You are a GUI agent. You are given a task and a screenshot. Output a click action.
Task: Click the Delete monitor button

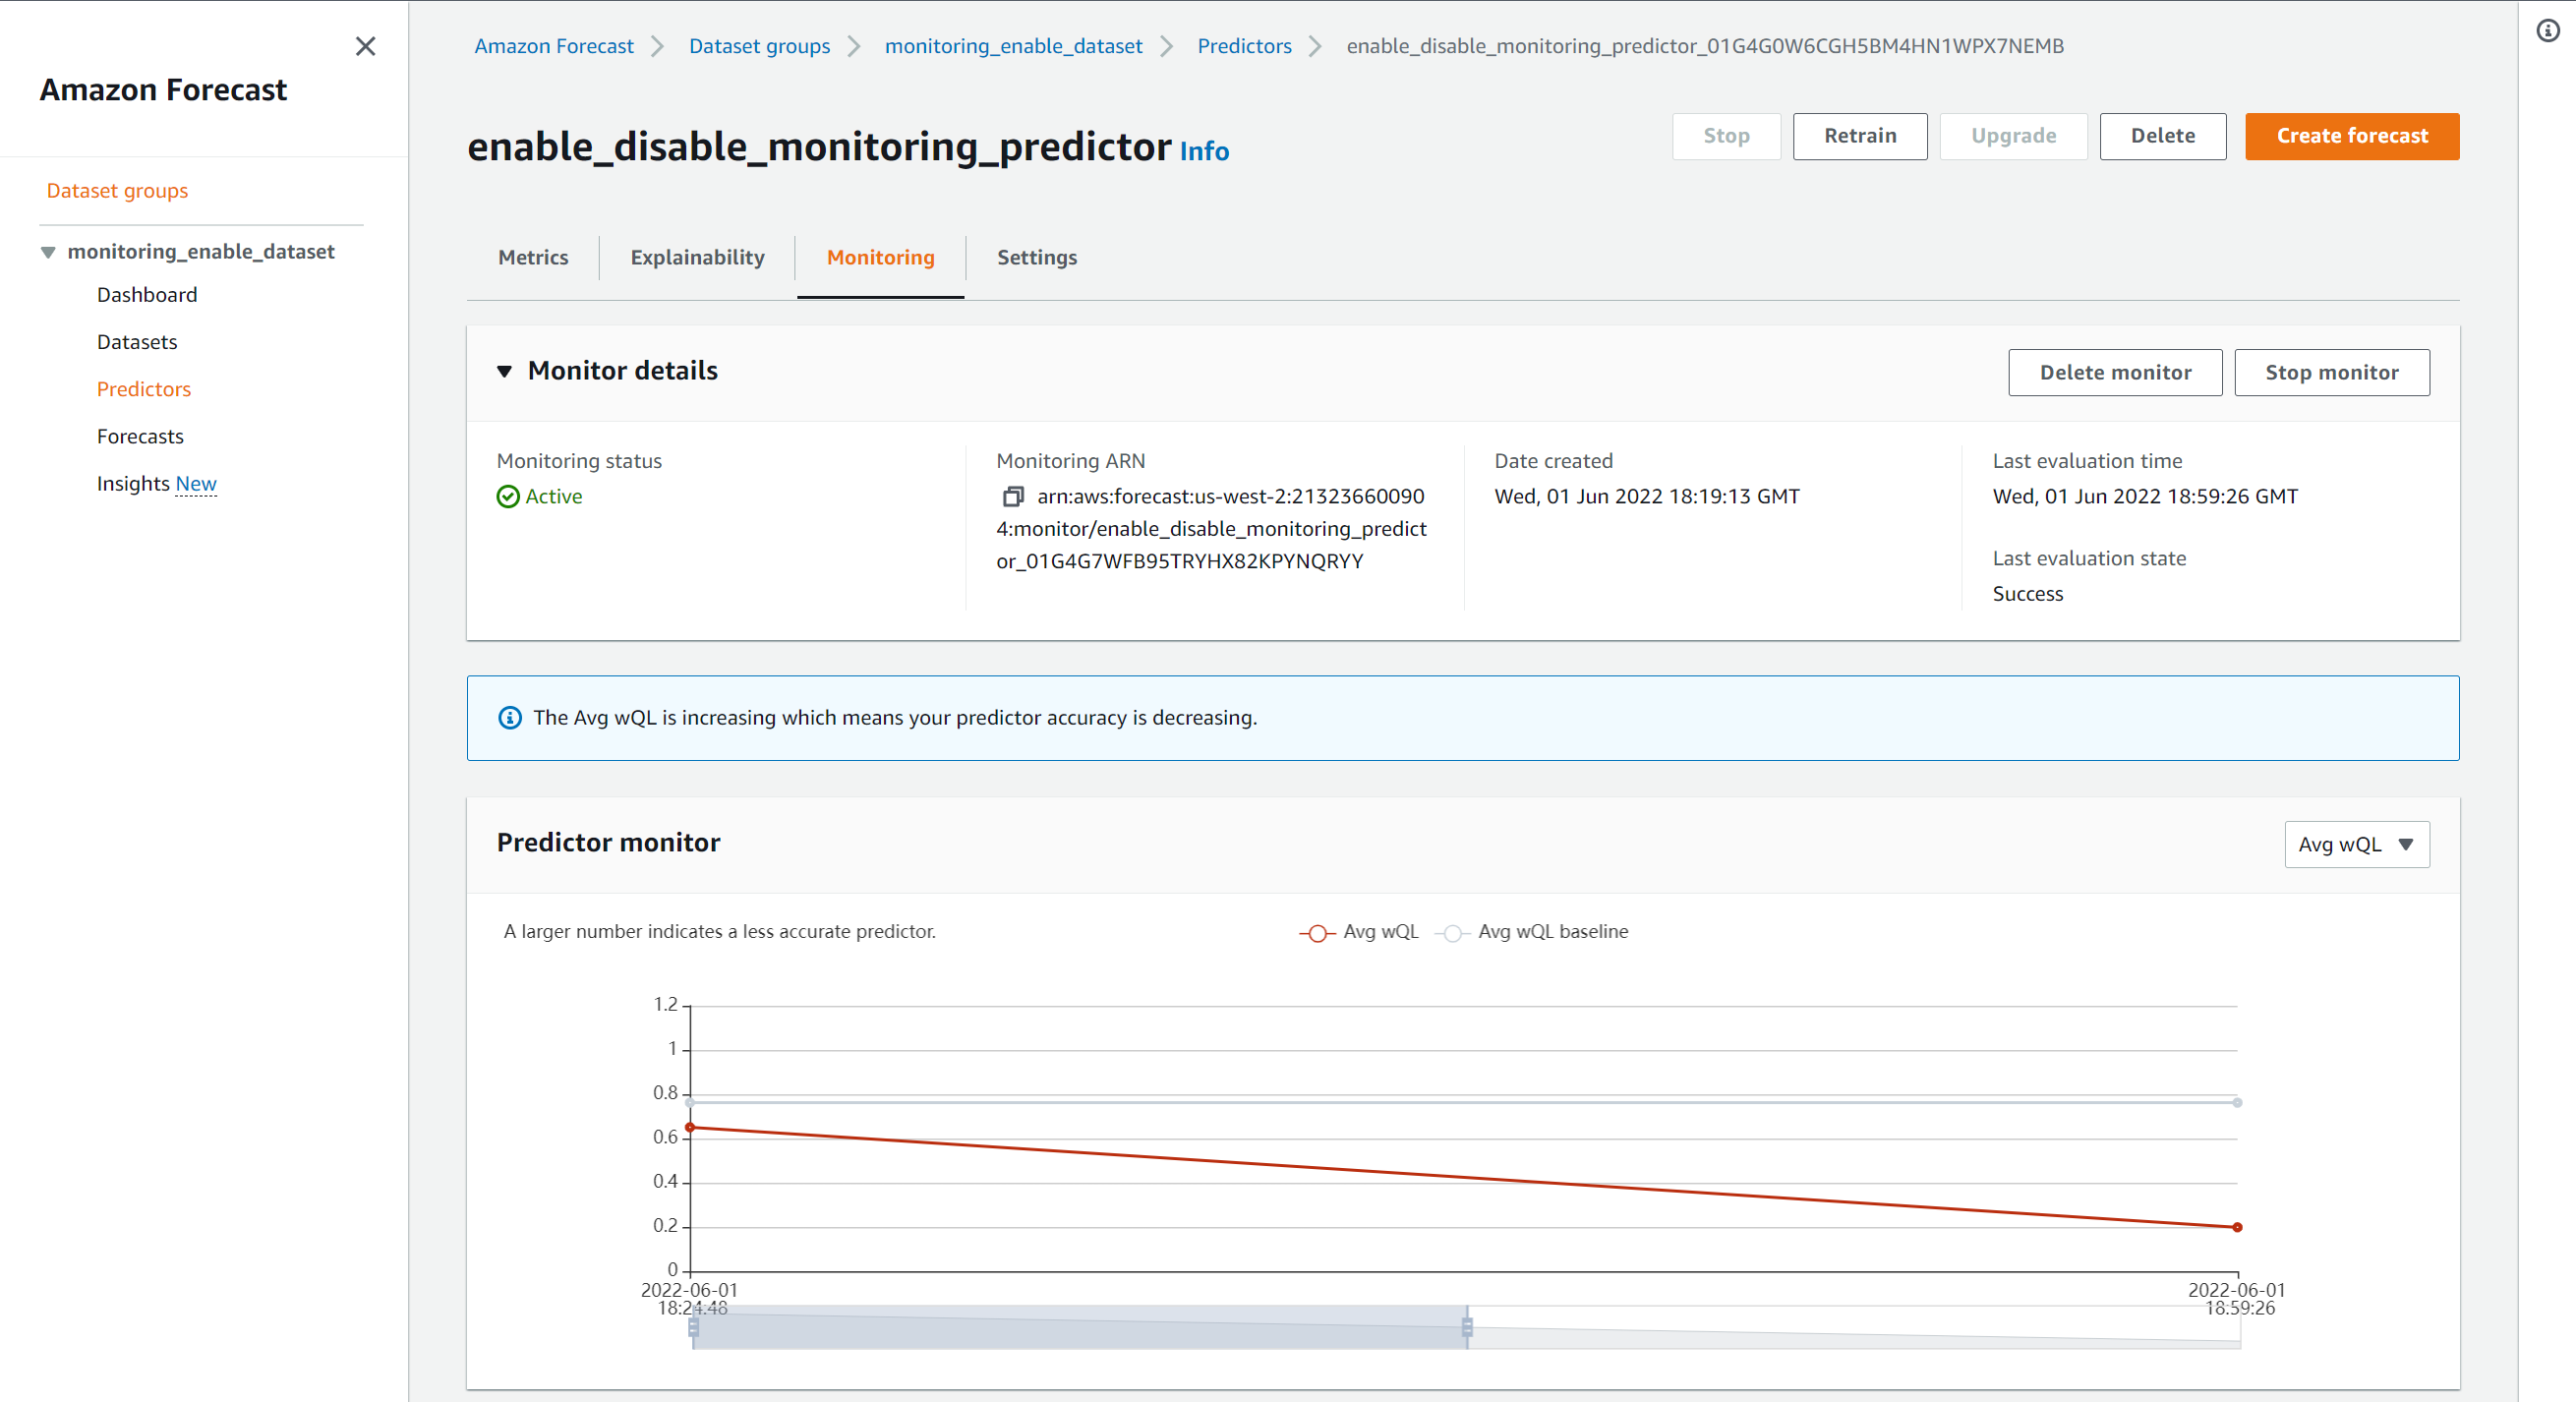point(2114,372)
